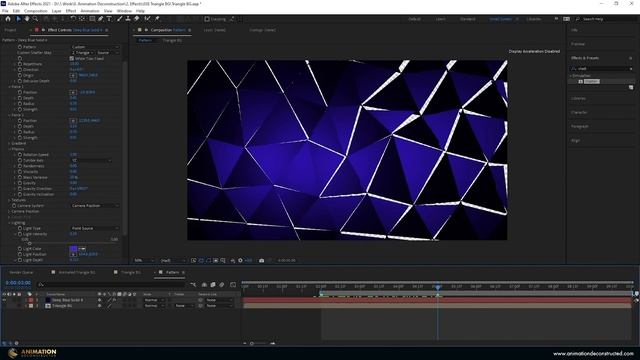Click Force 1 Position crosshair button

point(73,92)
